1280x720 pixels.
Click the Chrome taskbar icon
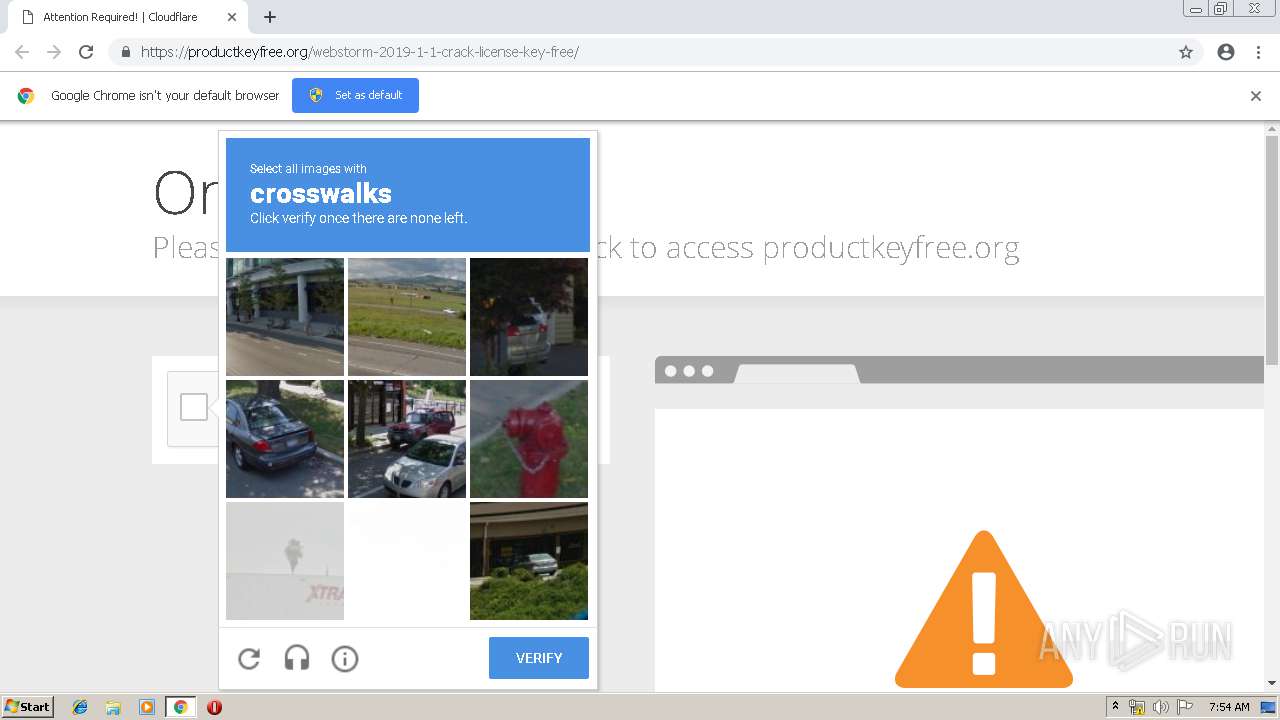181,707
